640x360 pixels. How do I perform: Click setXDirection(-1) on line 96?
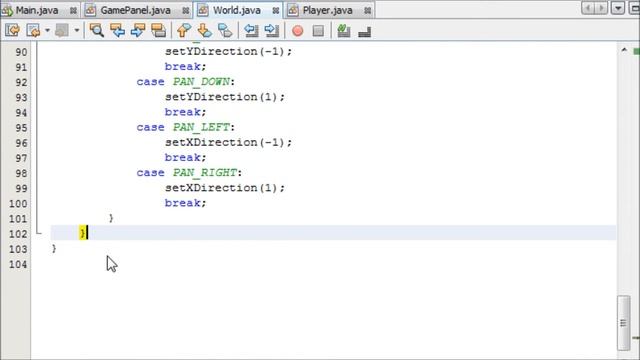[x=228, y=142]
